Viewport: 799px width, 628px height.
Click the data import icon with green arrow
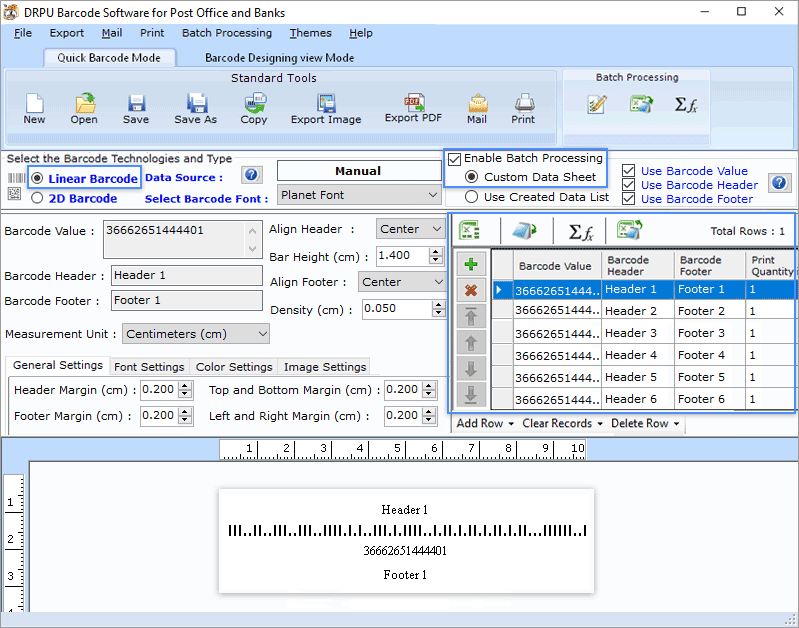pyautogui.click(x=524, y=230)
